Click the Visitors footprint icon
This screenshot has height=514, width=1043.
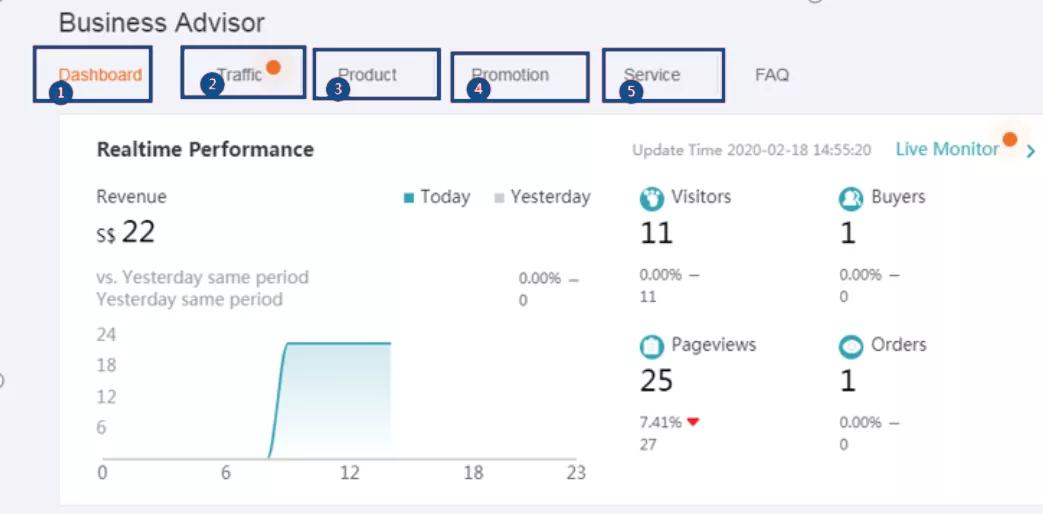(x=651, y=198)
